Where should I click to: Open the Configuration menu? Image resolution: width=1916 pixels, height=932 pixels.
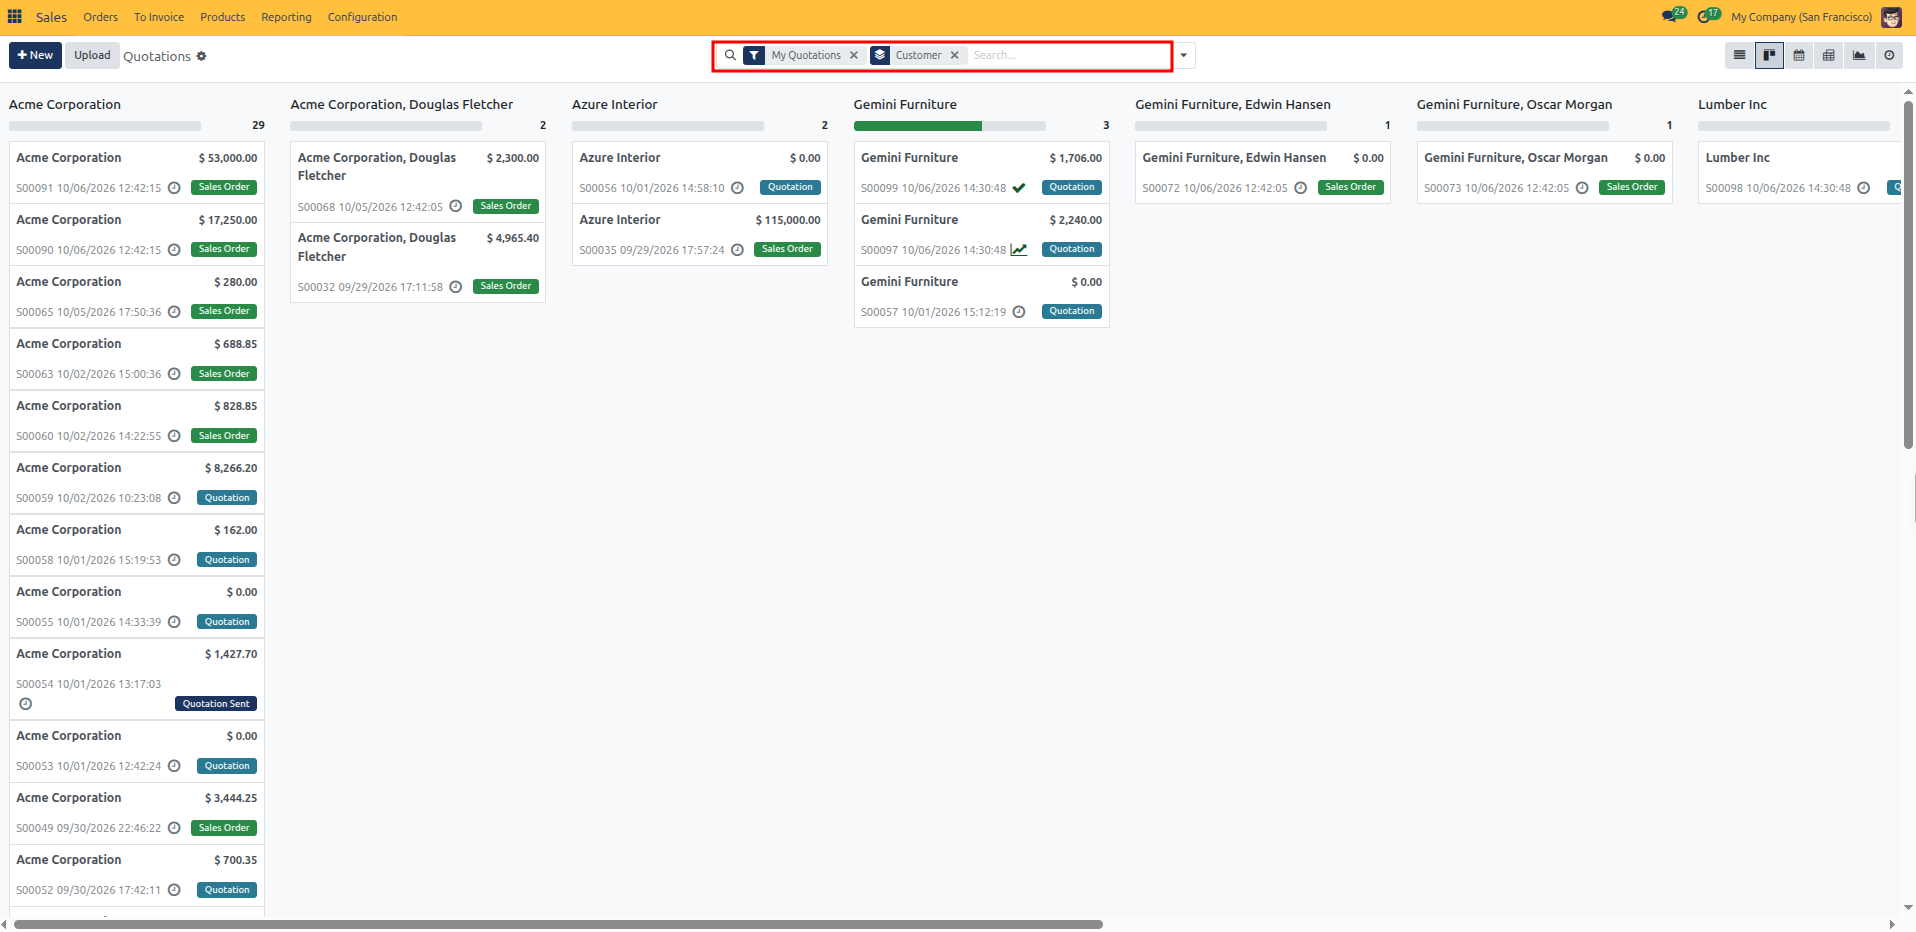(x=362, y=17)
